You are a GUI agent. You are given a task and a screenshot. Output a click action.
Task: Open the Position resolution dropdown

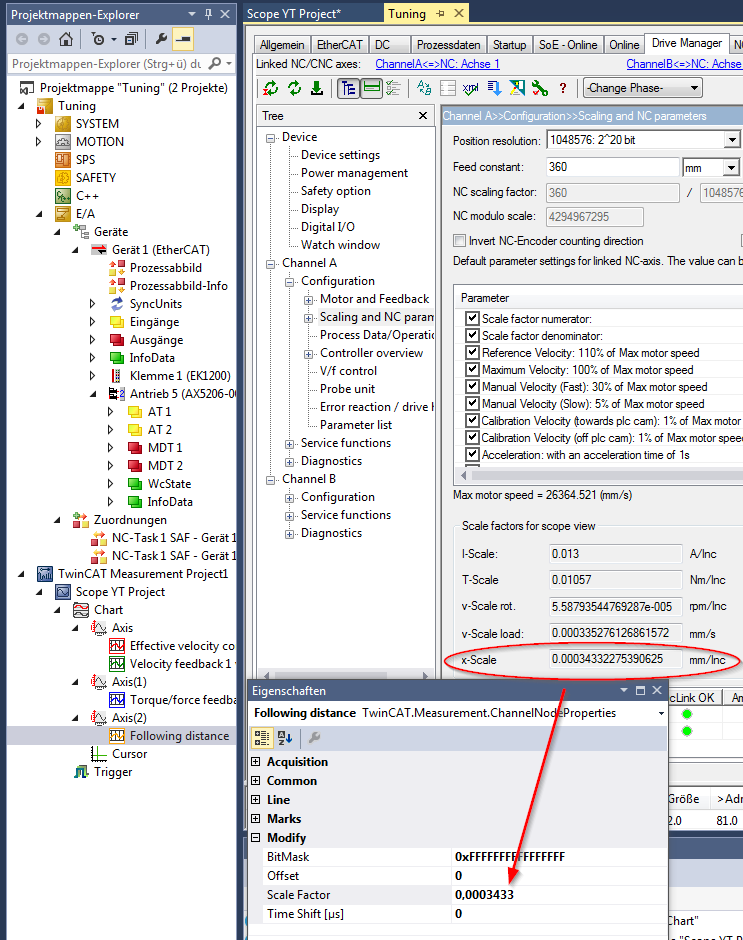point(732,140)
